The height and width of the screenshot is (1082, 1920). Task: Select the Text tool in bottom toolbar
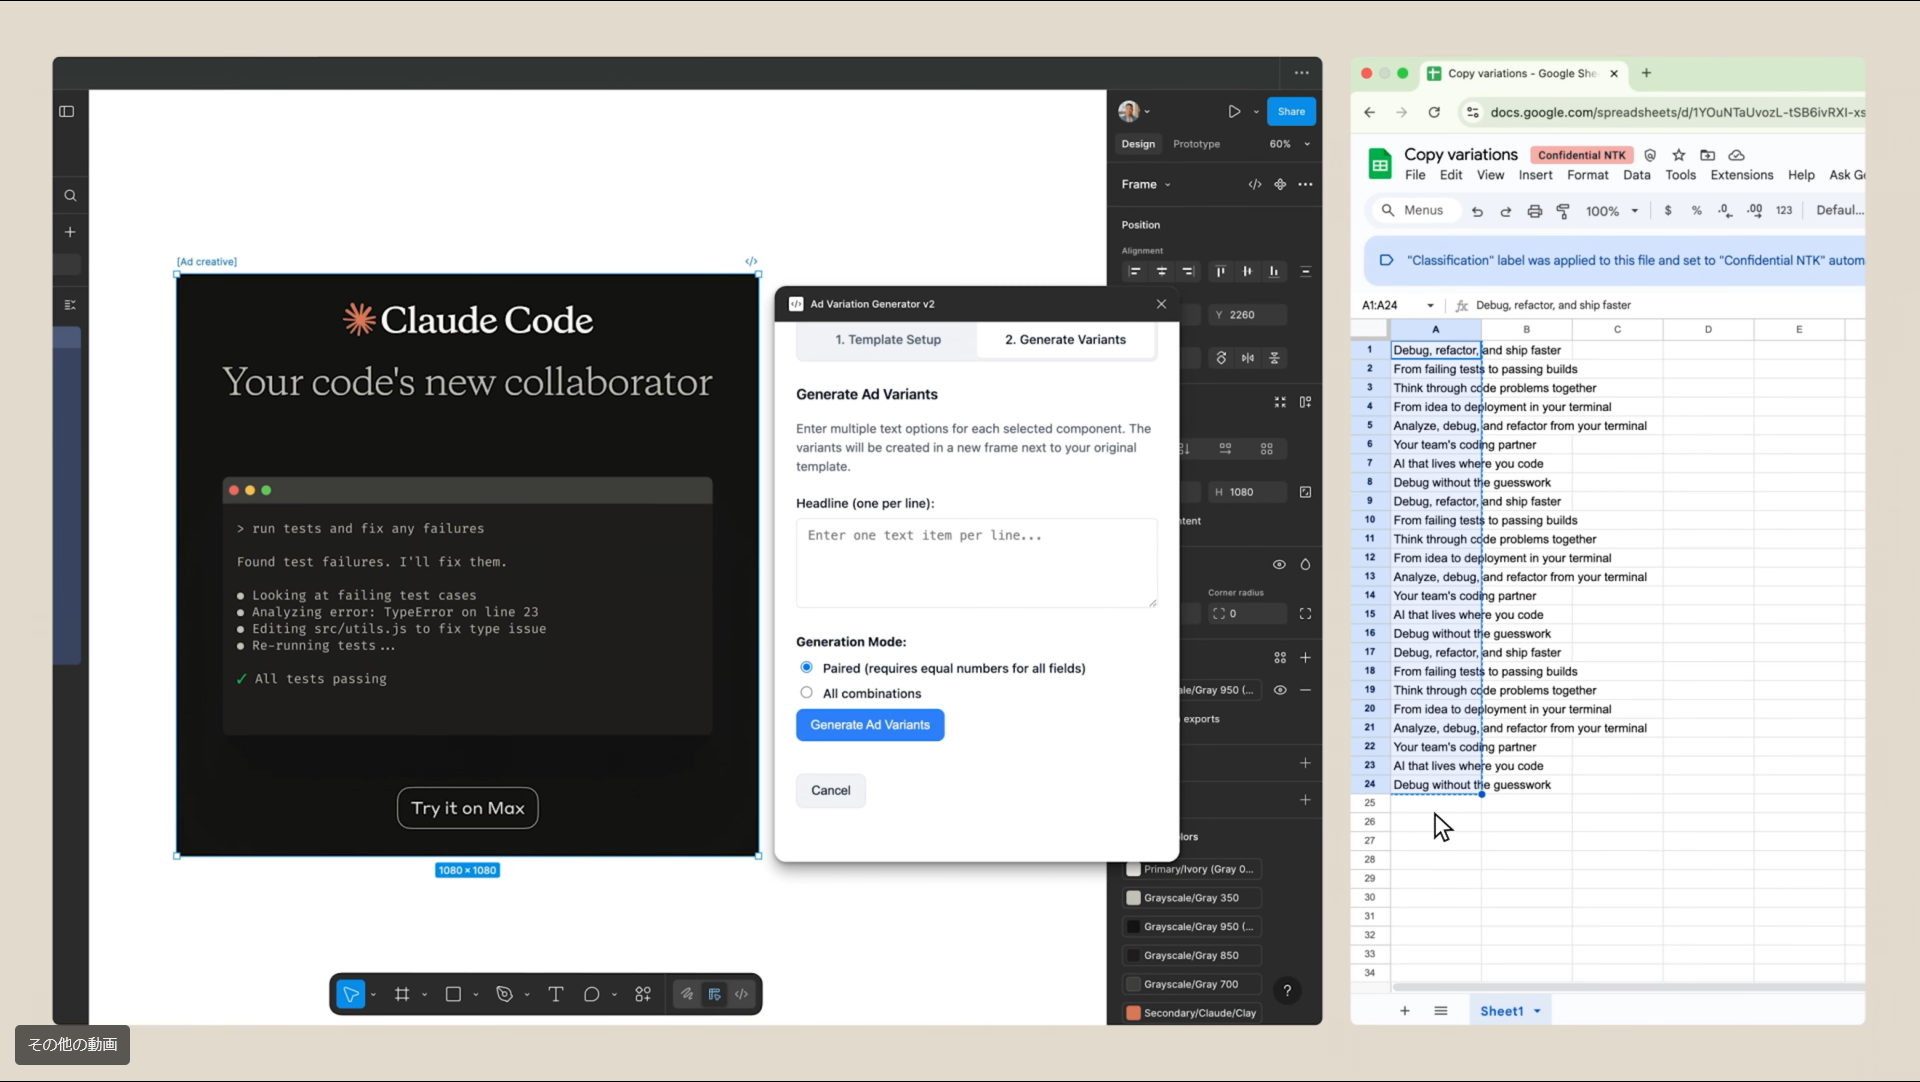[x=556, y=994]
